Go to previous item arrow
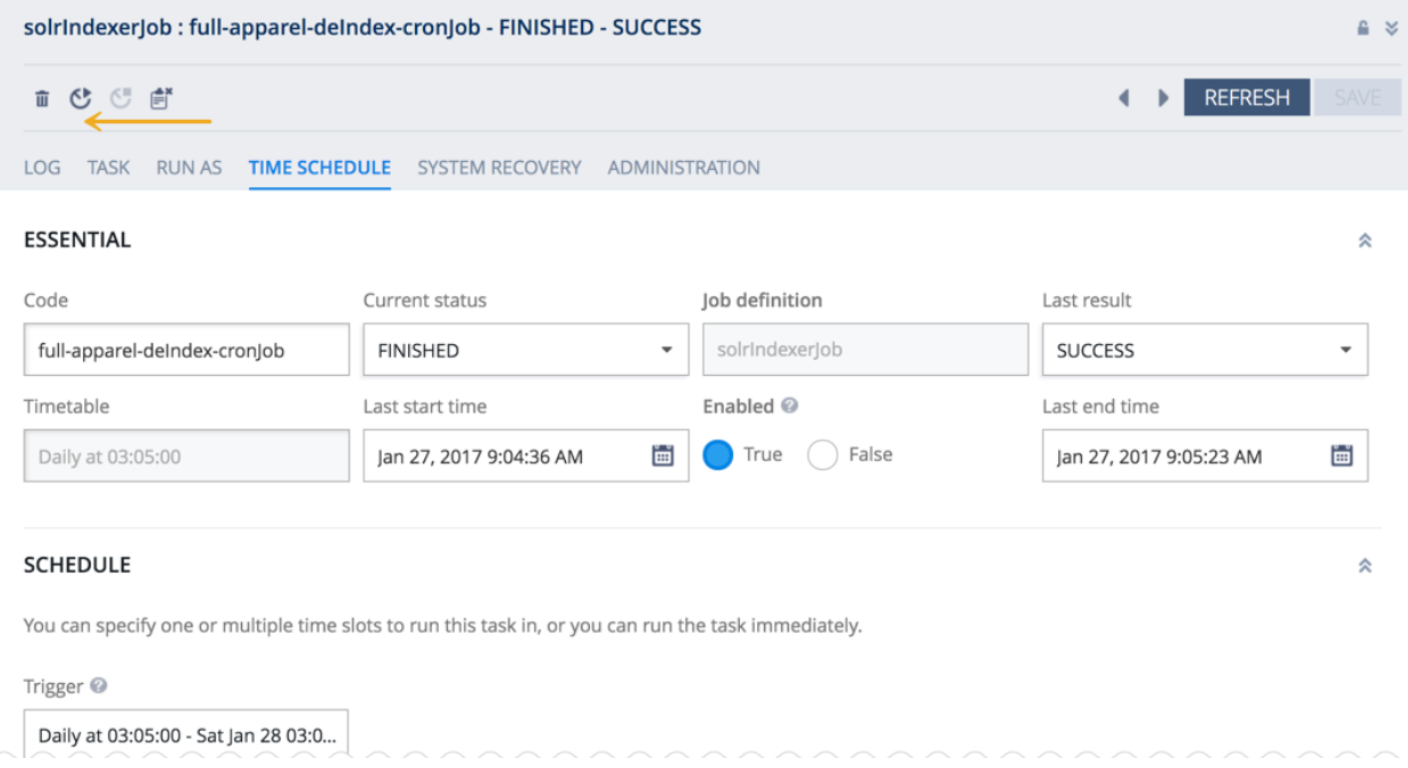This screenshot has height=768, width=1408. [1124, 98]
